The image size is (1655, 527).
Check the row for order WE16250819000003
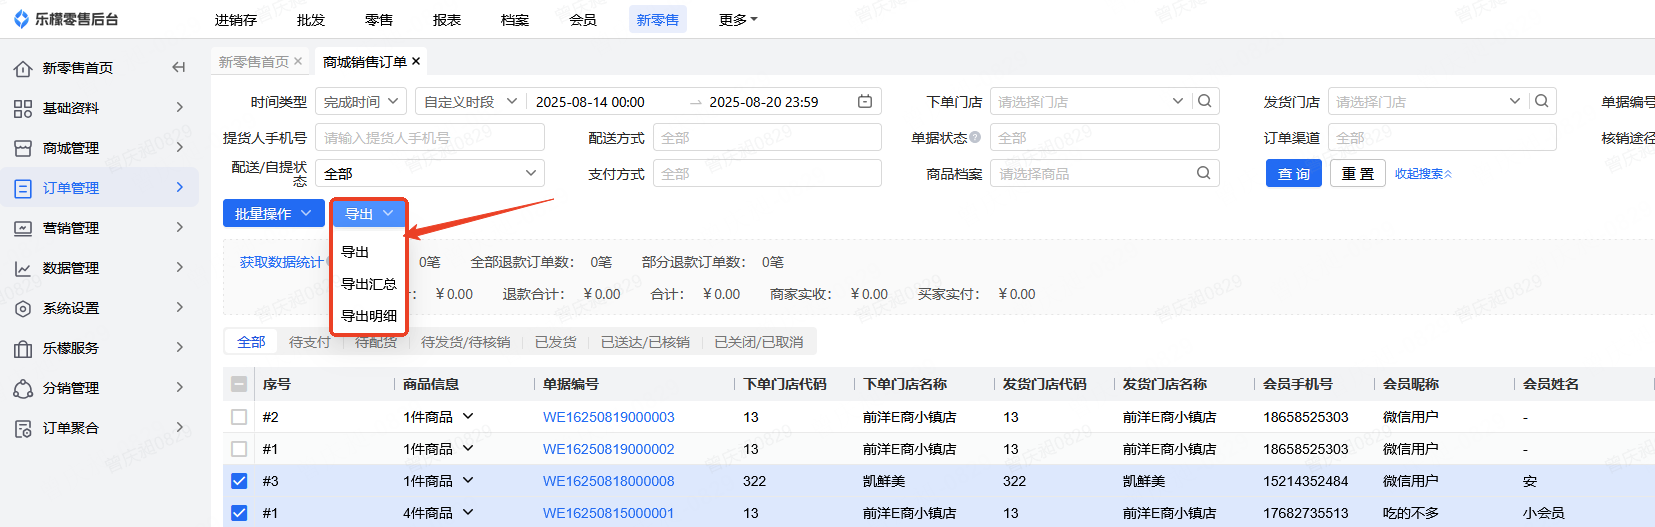click(x=239, y=417)
